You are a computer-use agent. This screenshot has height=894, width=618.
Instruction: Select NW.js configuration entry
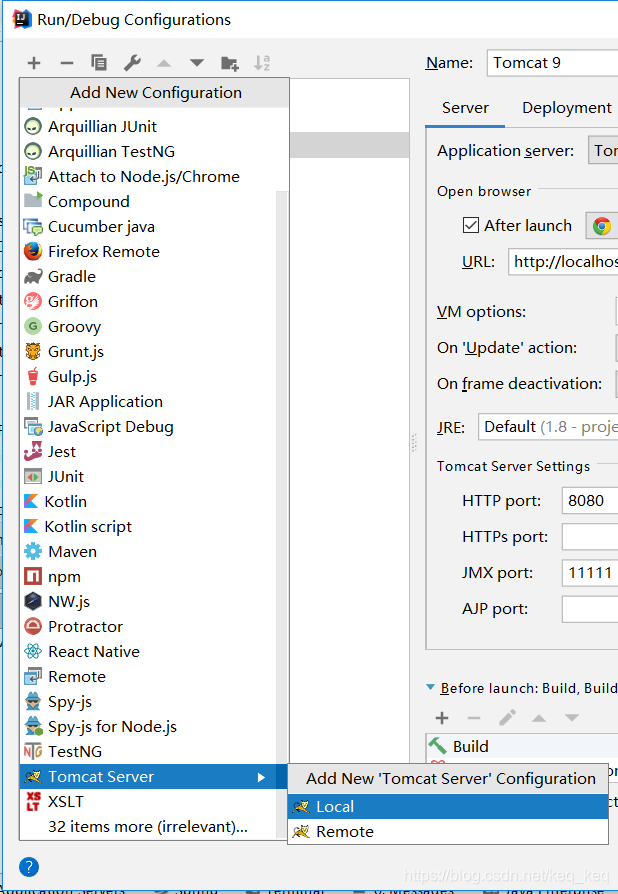[x=148, y=602]
